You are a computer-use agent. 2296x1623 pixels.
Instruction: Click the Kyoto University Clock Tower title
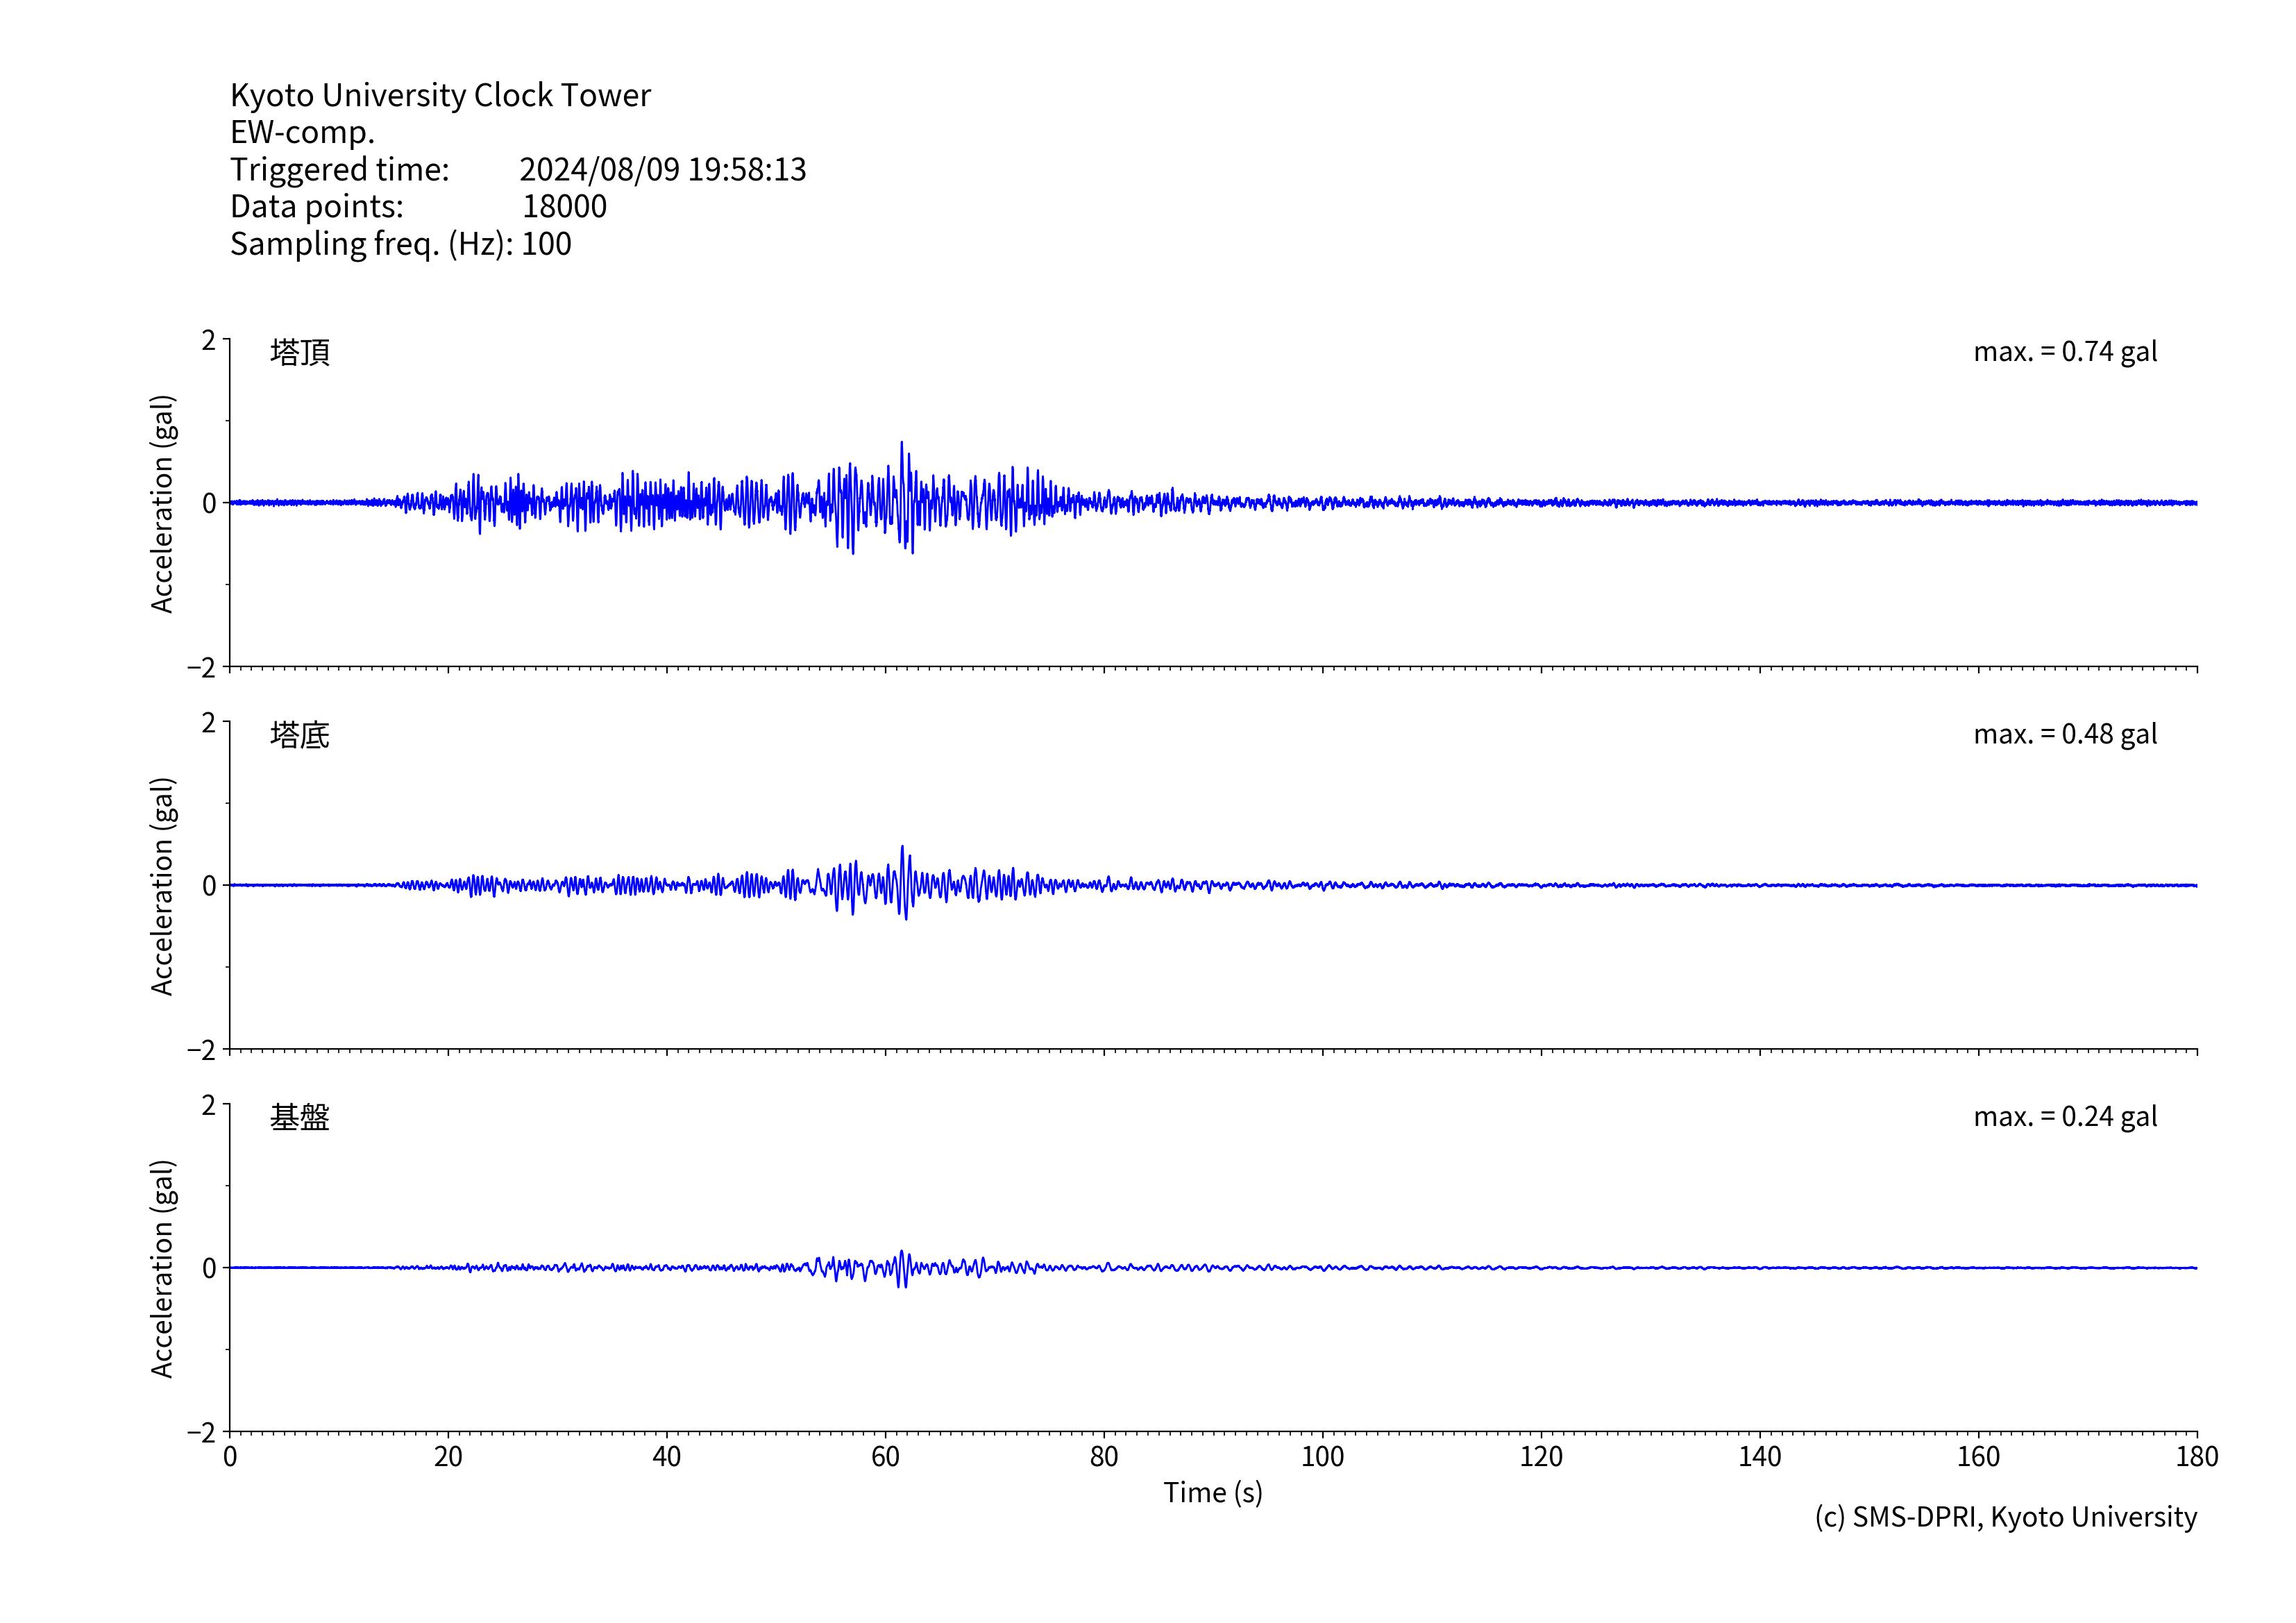tap(440, 95)
